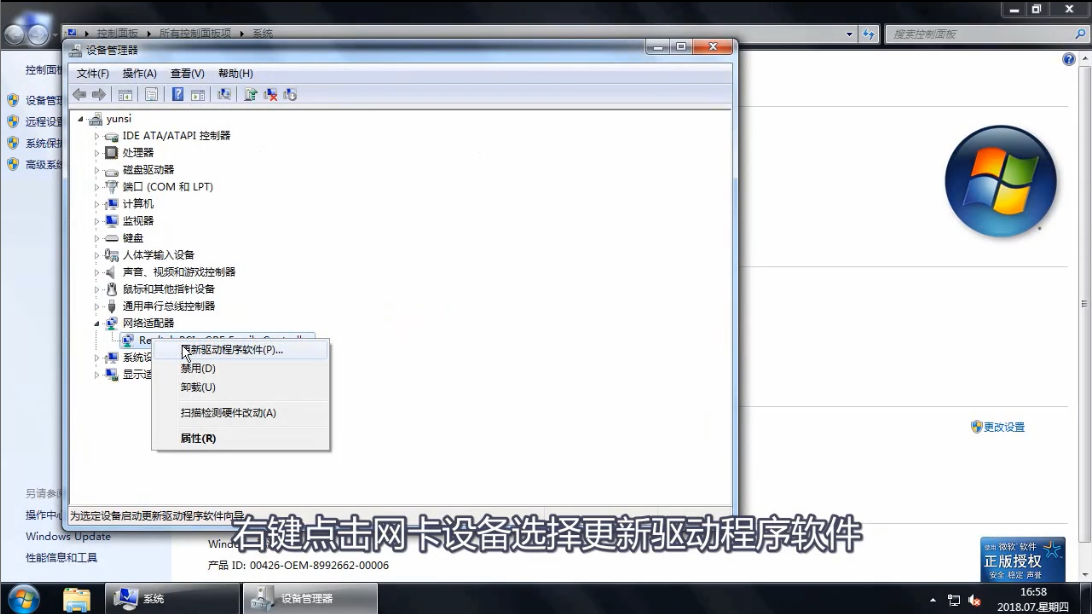Collapse the 网络适配器 tree node
The height and width of the screenshot is (614, 1092).
click(x=97, y=324)
